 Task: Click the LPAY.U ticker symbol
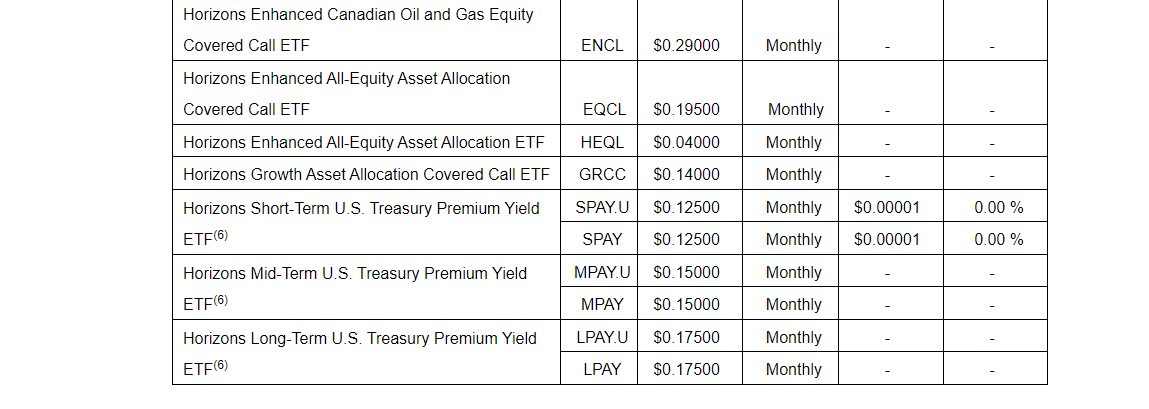602,337
